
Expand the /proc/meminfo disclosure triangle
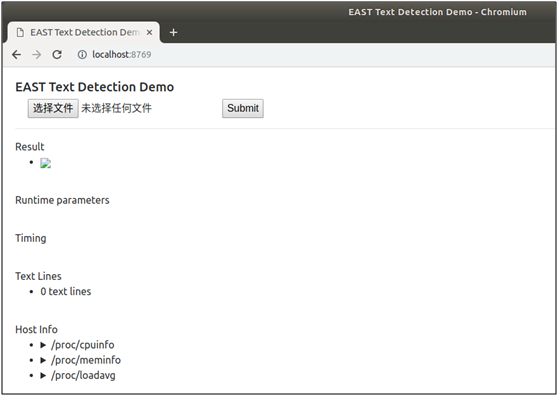point(43,360)
